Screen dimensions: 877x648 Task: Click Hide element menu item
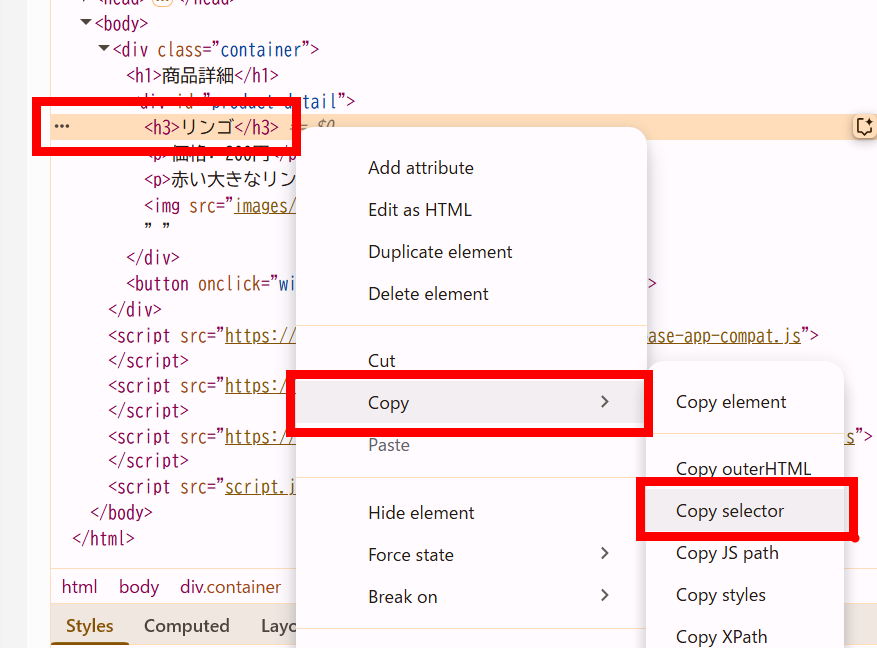coord(421,513)
